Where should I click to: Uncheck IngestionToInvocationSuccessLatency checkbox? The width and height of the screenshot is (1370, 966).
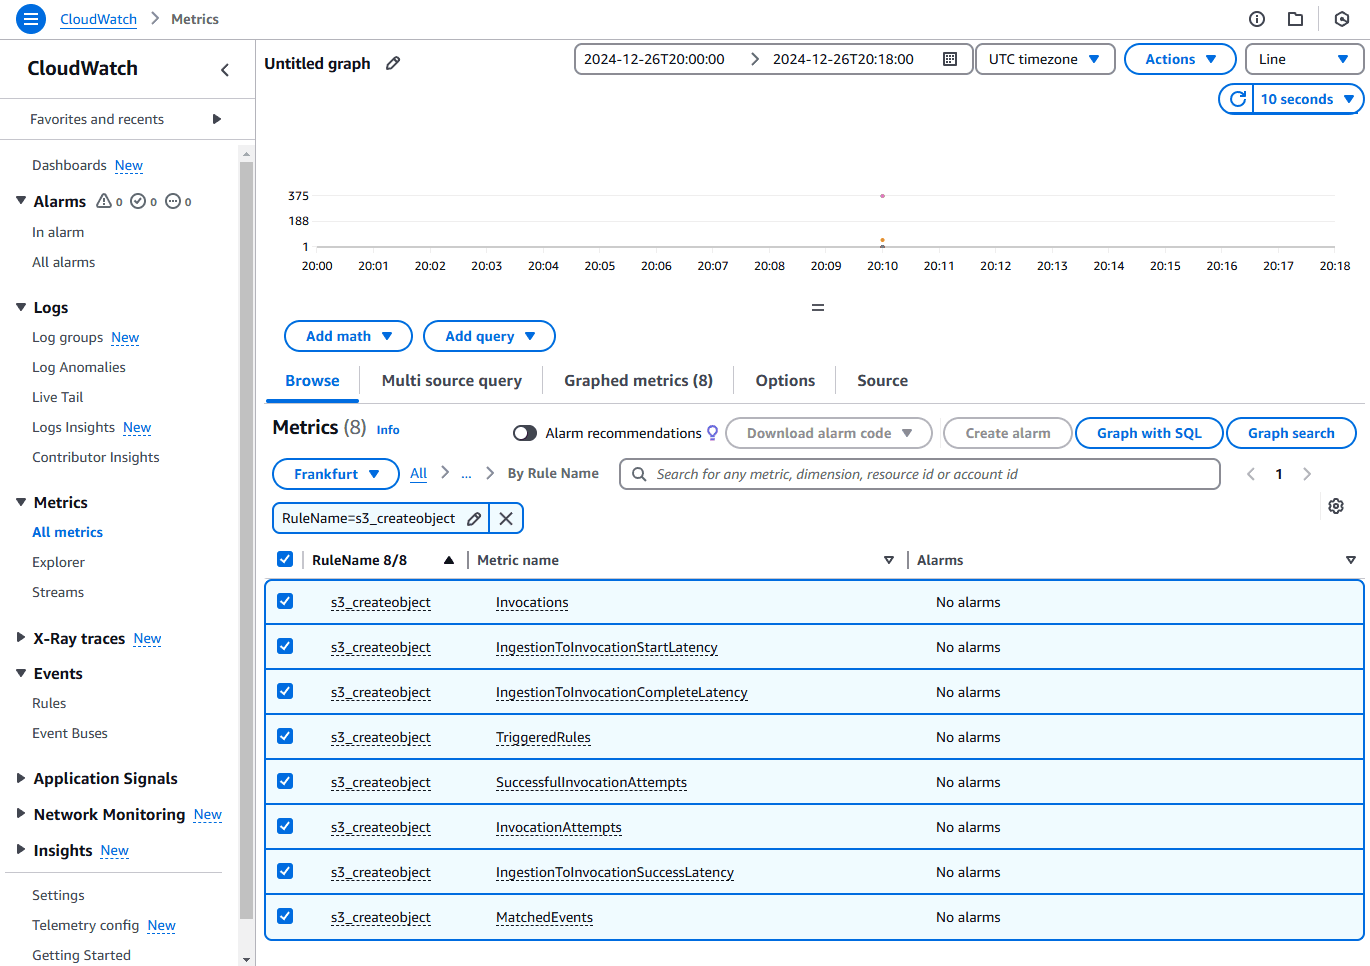pos(285,871)
